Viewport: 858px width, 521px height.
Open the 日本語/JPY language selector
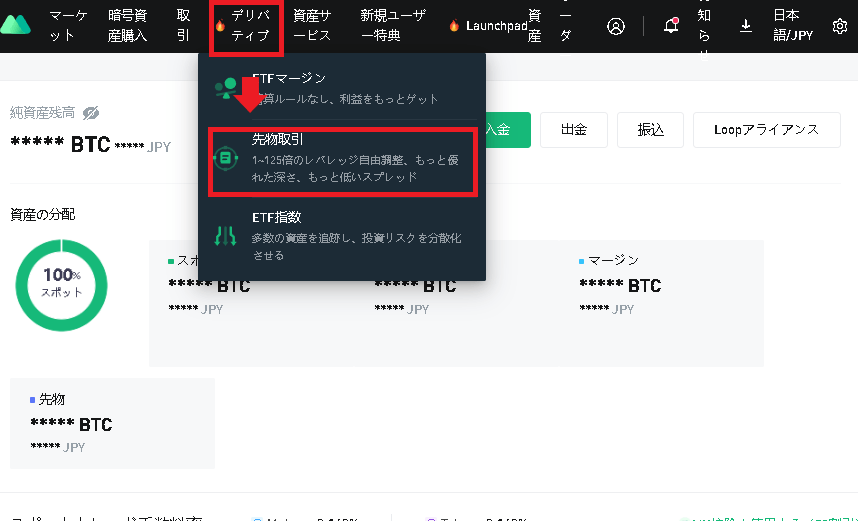tap(793, 26)
